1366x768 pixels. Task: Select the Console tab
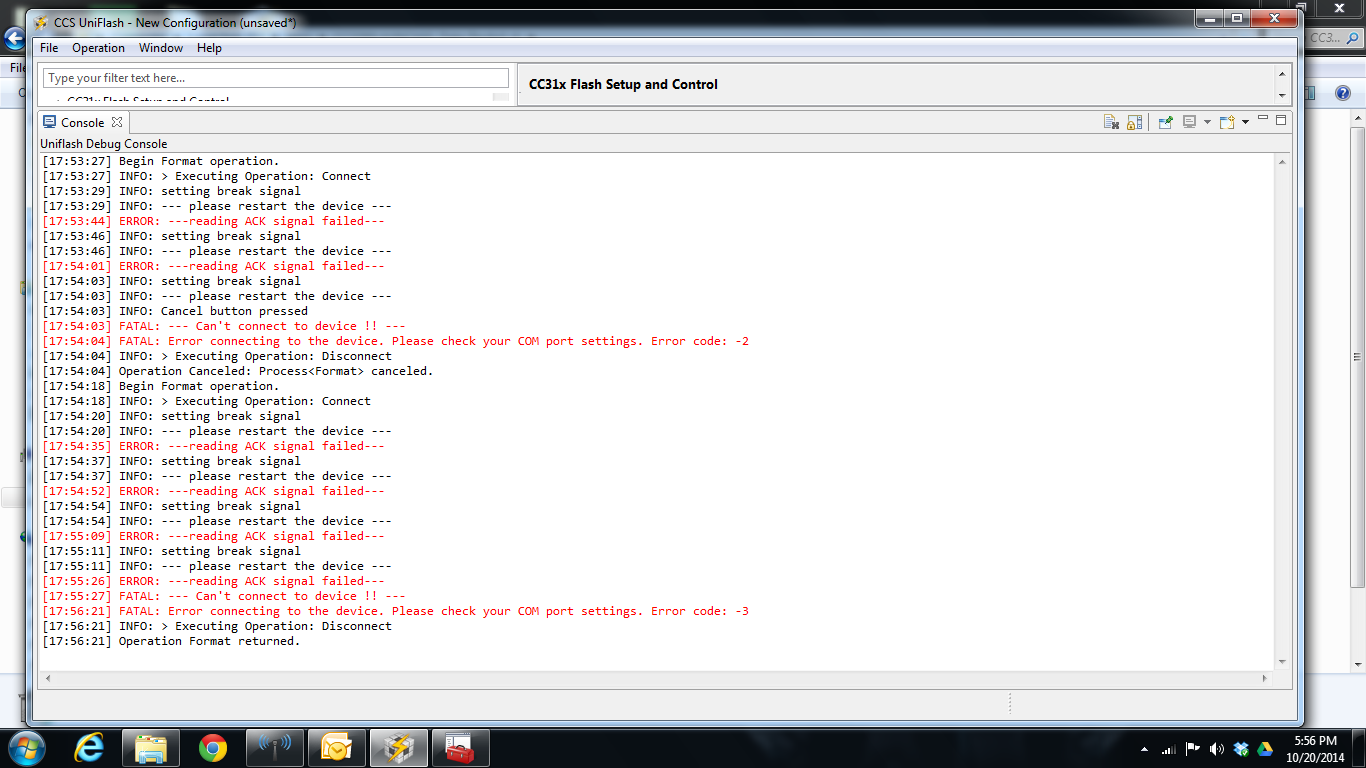click(x=82, y=122)
